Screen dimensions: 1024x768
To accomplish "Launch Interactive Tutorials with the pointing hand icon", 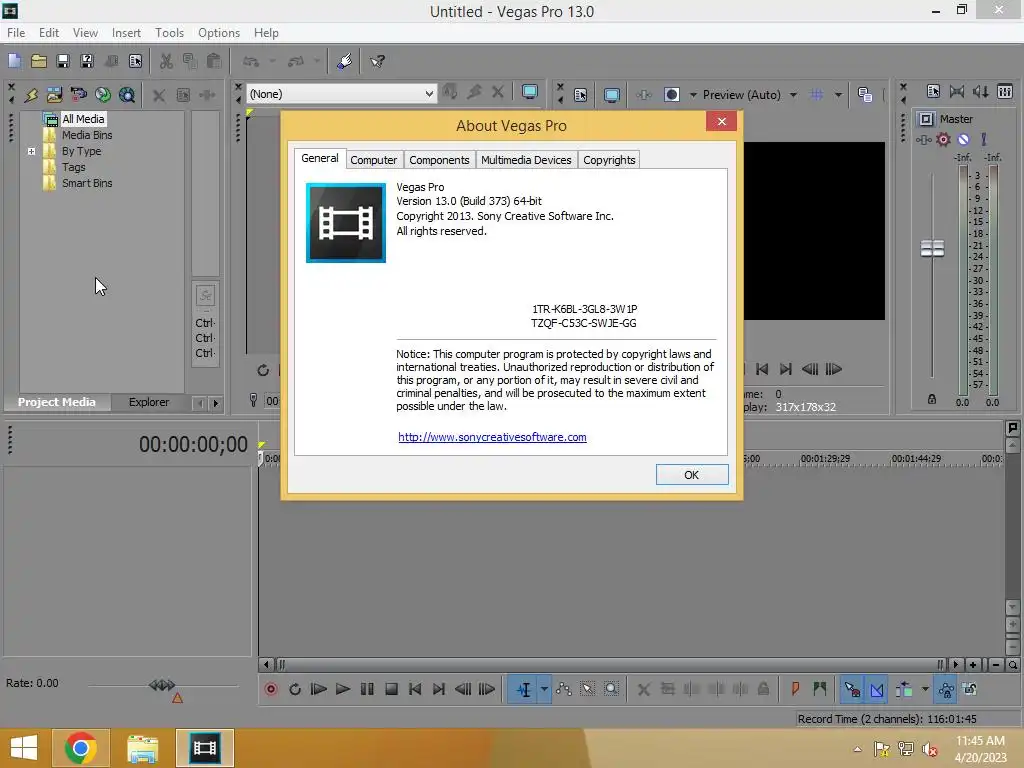I will click(344, 61).
